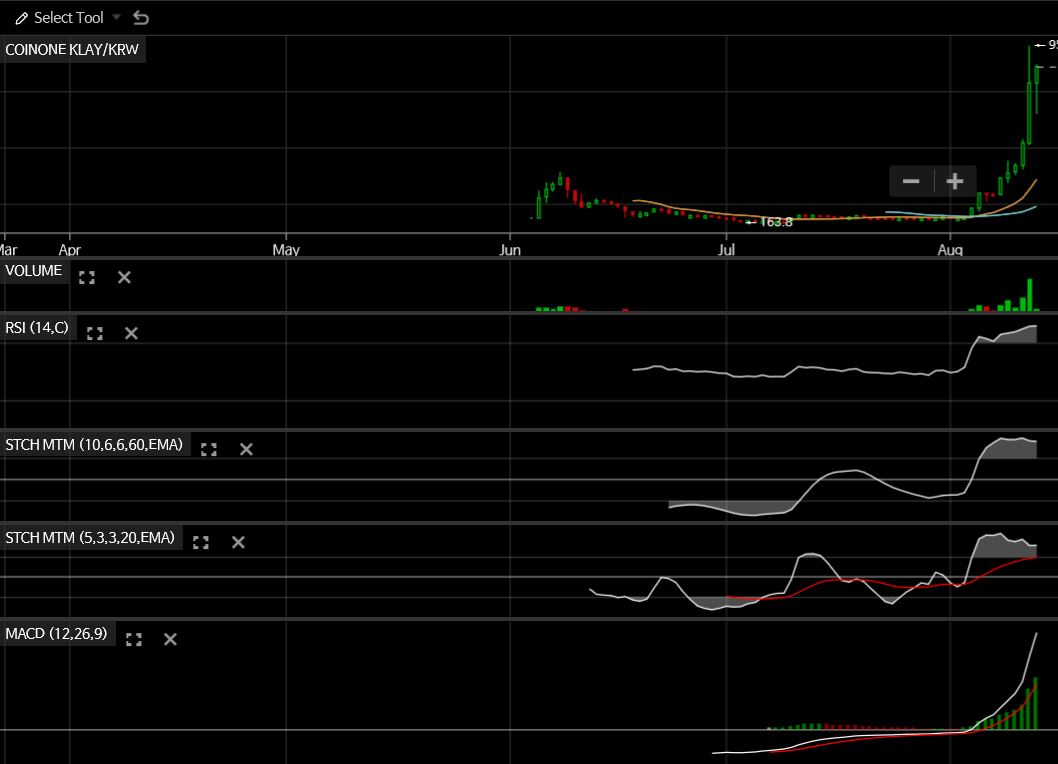
Task: Open RSI (14,C) label settings
Action: pos(37,327)
